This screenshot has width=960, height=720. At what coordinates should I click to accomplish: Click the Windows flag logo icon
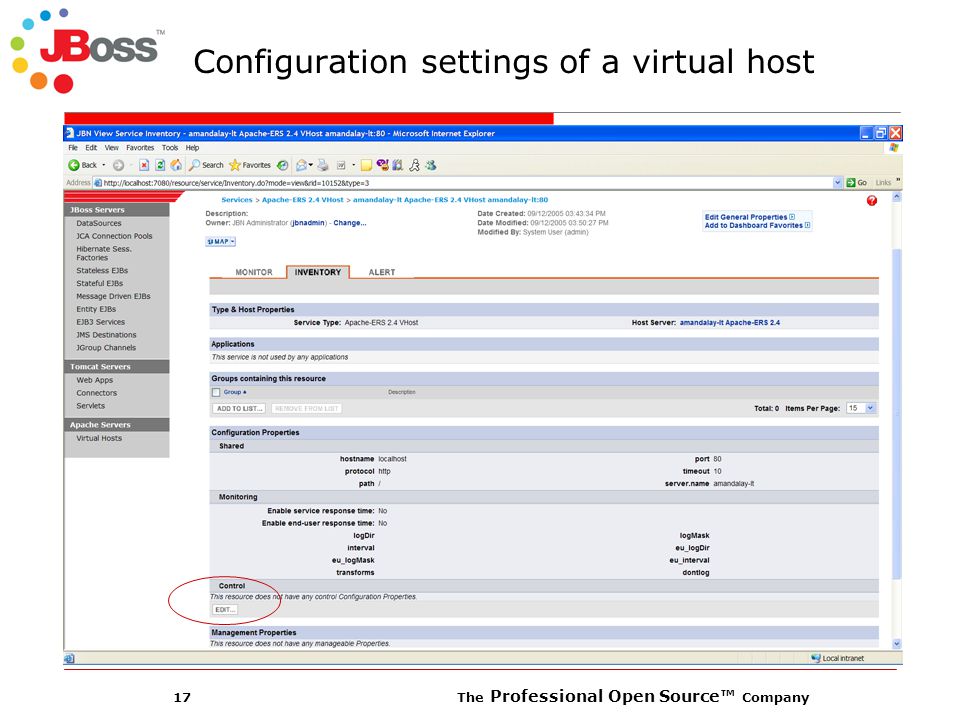893,148
